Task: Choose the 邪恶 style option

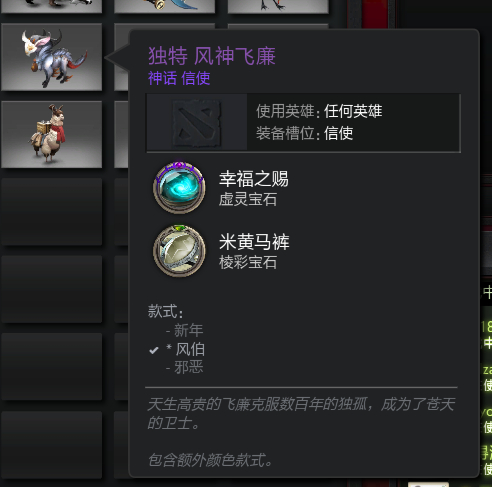Action: coord(184,367)
